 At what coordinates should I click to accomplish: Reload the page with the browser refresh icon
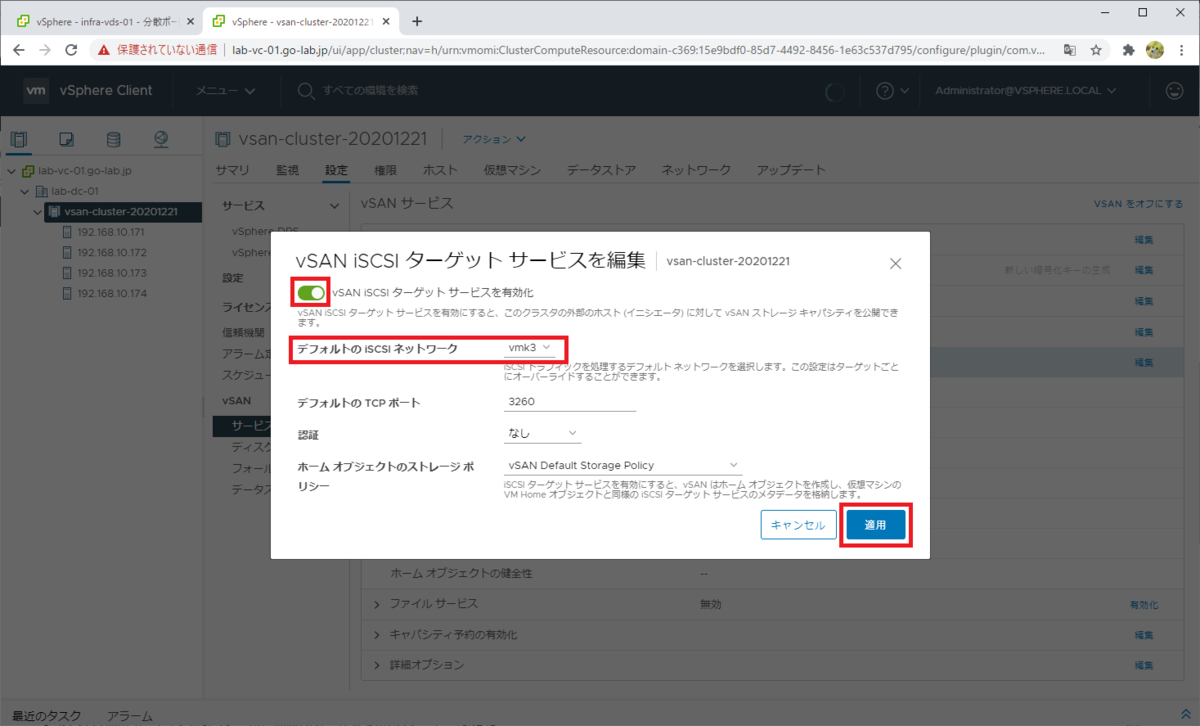(x=71, y=49)
